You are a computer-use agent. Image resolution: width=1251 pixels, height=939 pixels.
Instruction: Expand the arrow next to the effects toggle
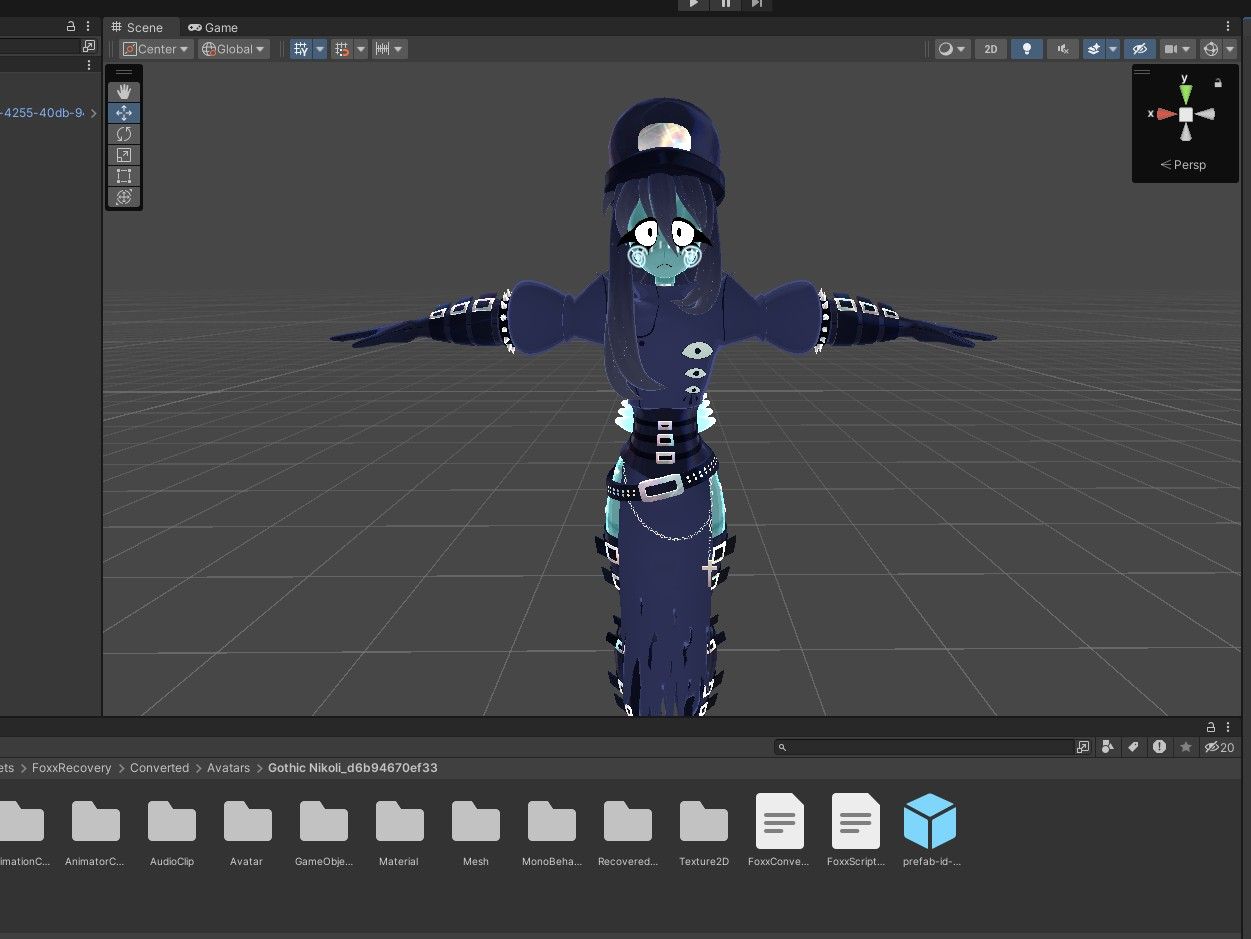[1113, 49]
